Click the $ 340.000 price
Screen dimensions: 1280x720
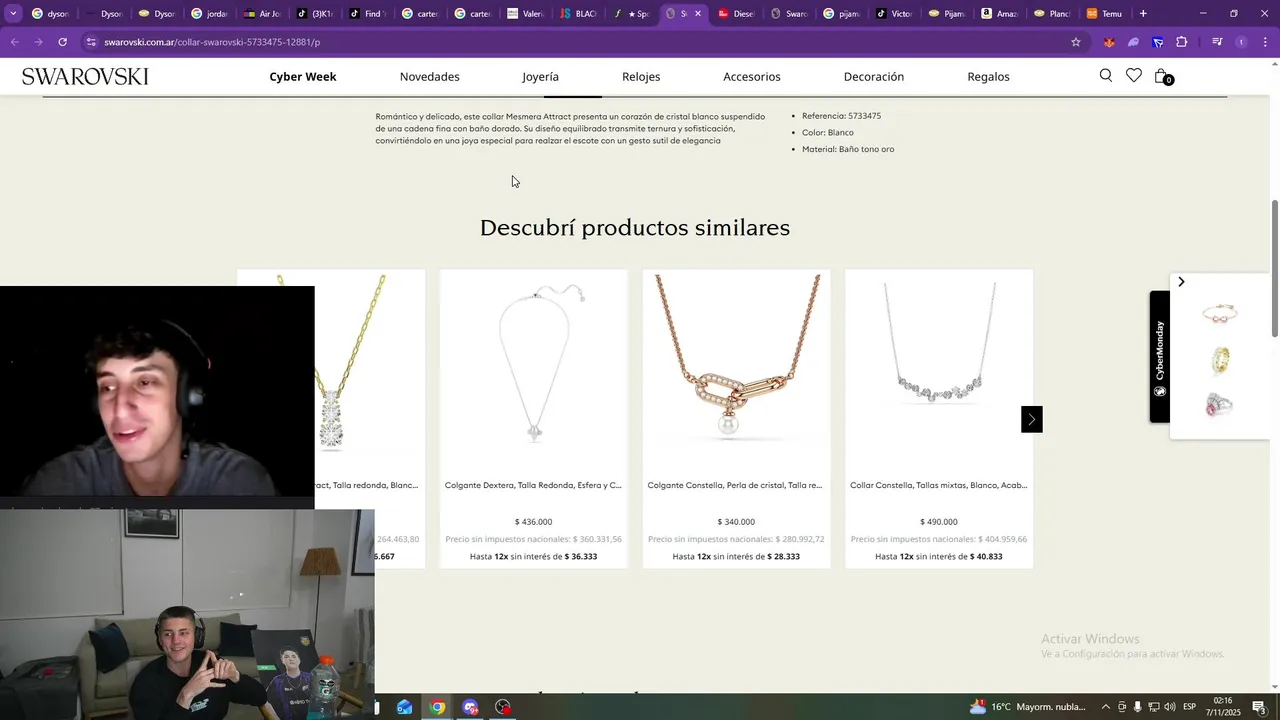click(736, 522)
